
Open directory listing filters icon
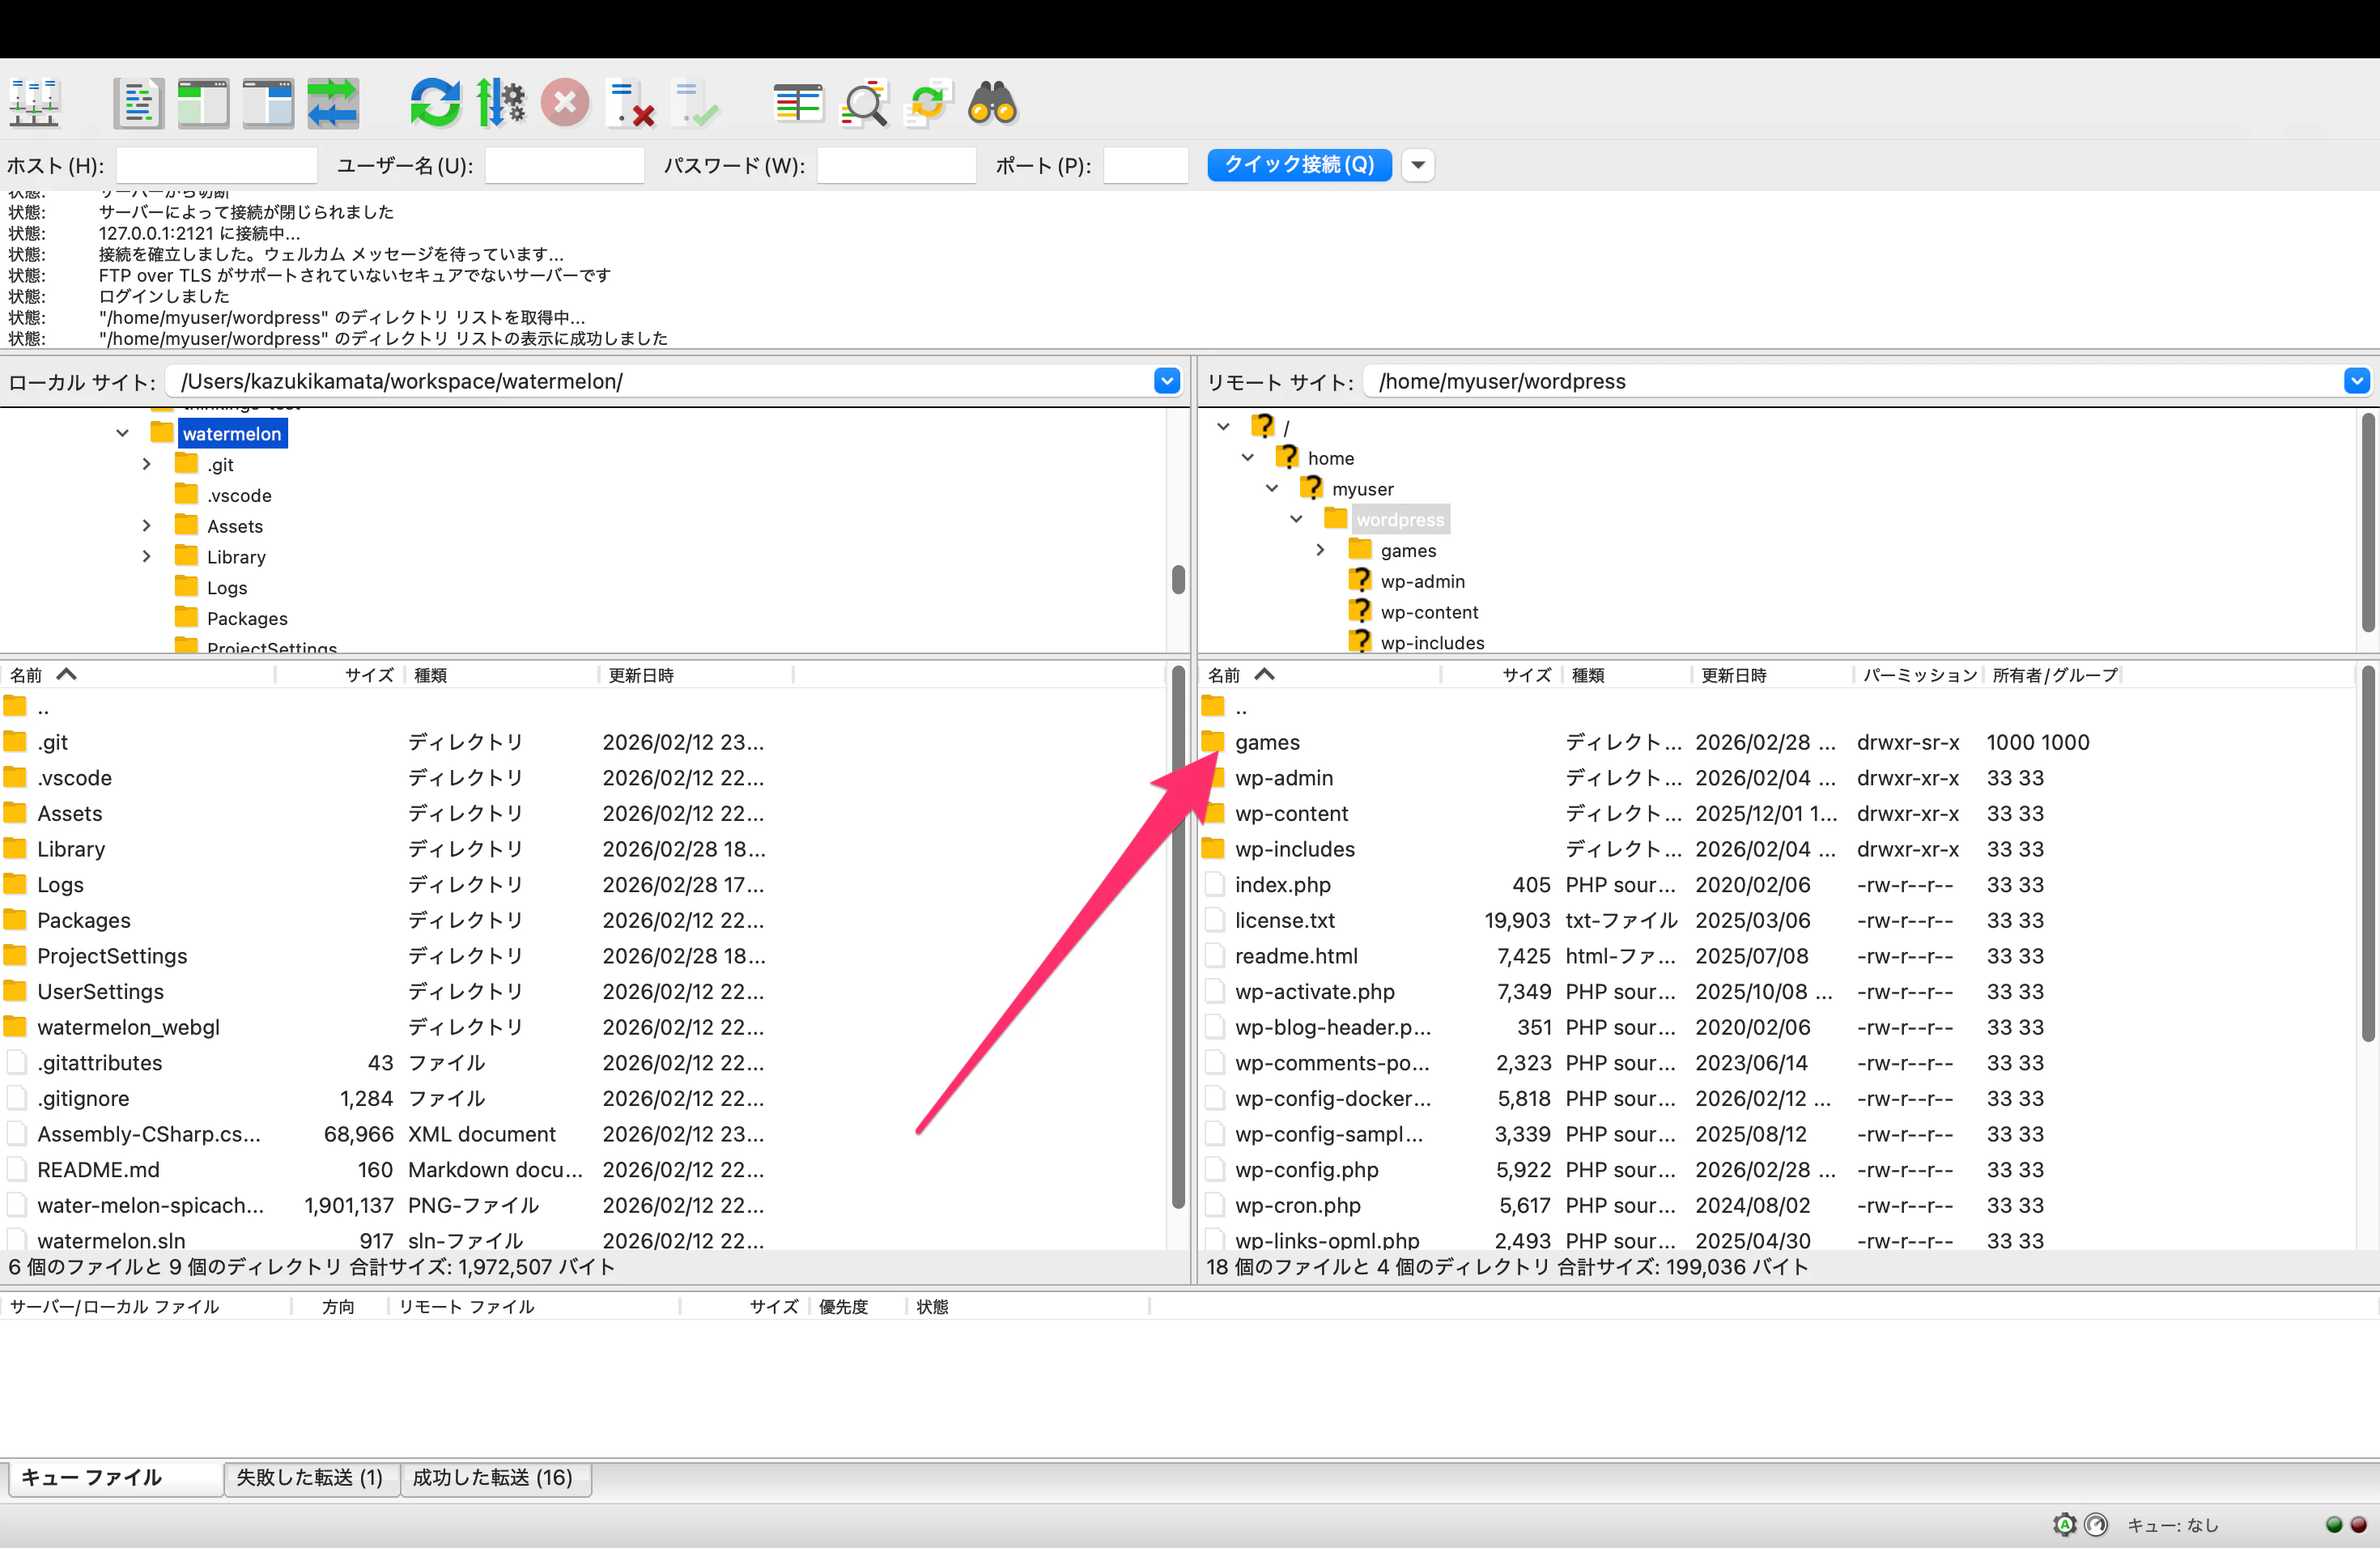click(798, 103)
